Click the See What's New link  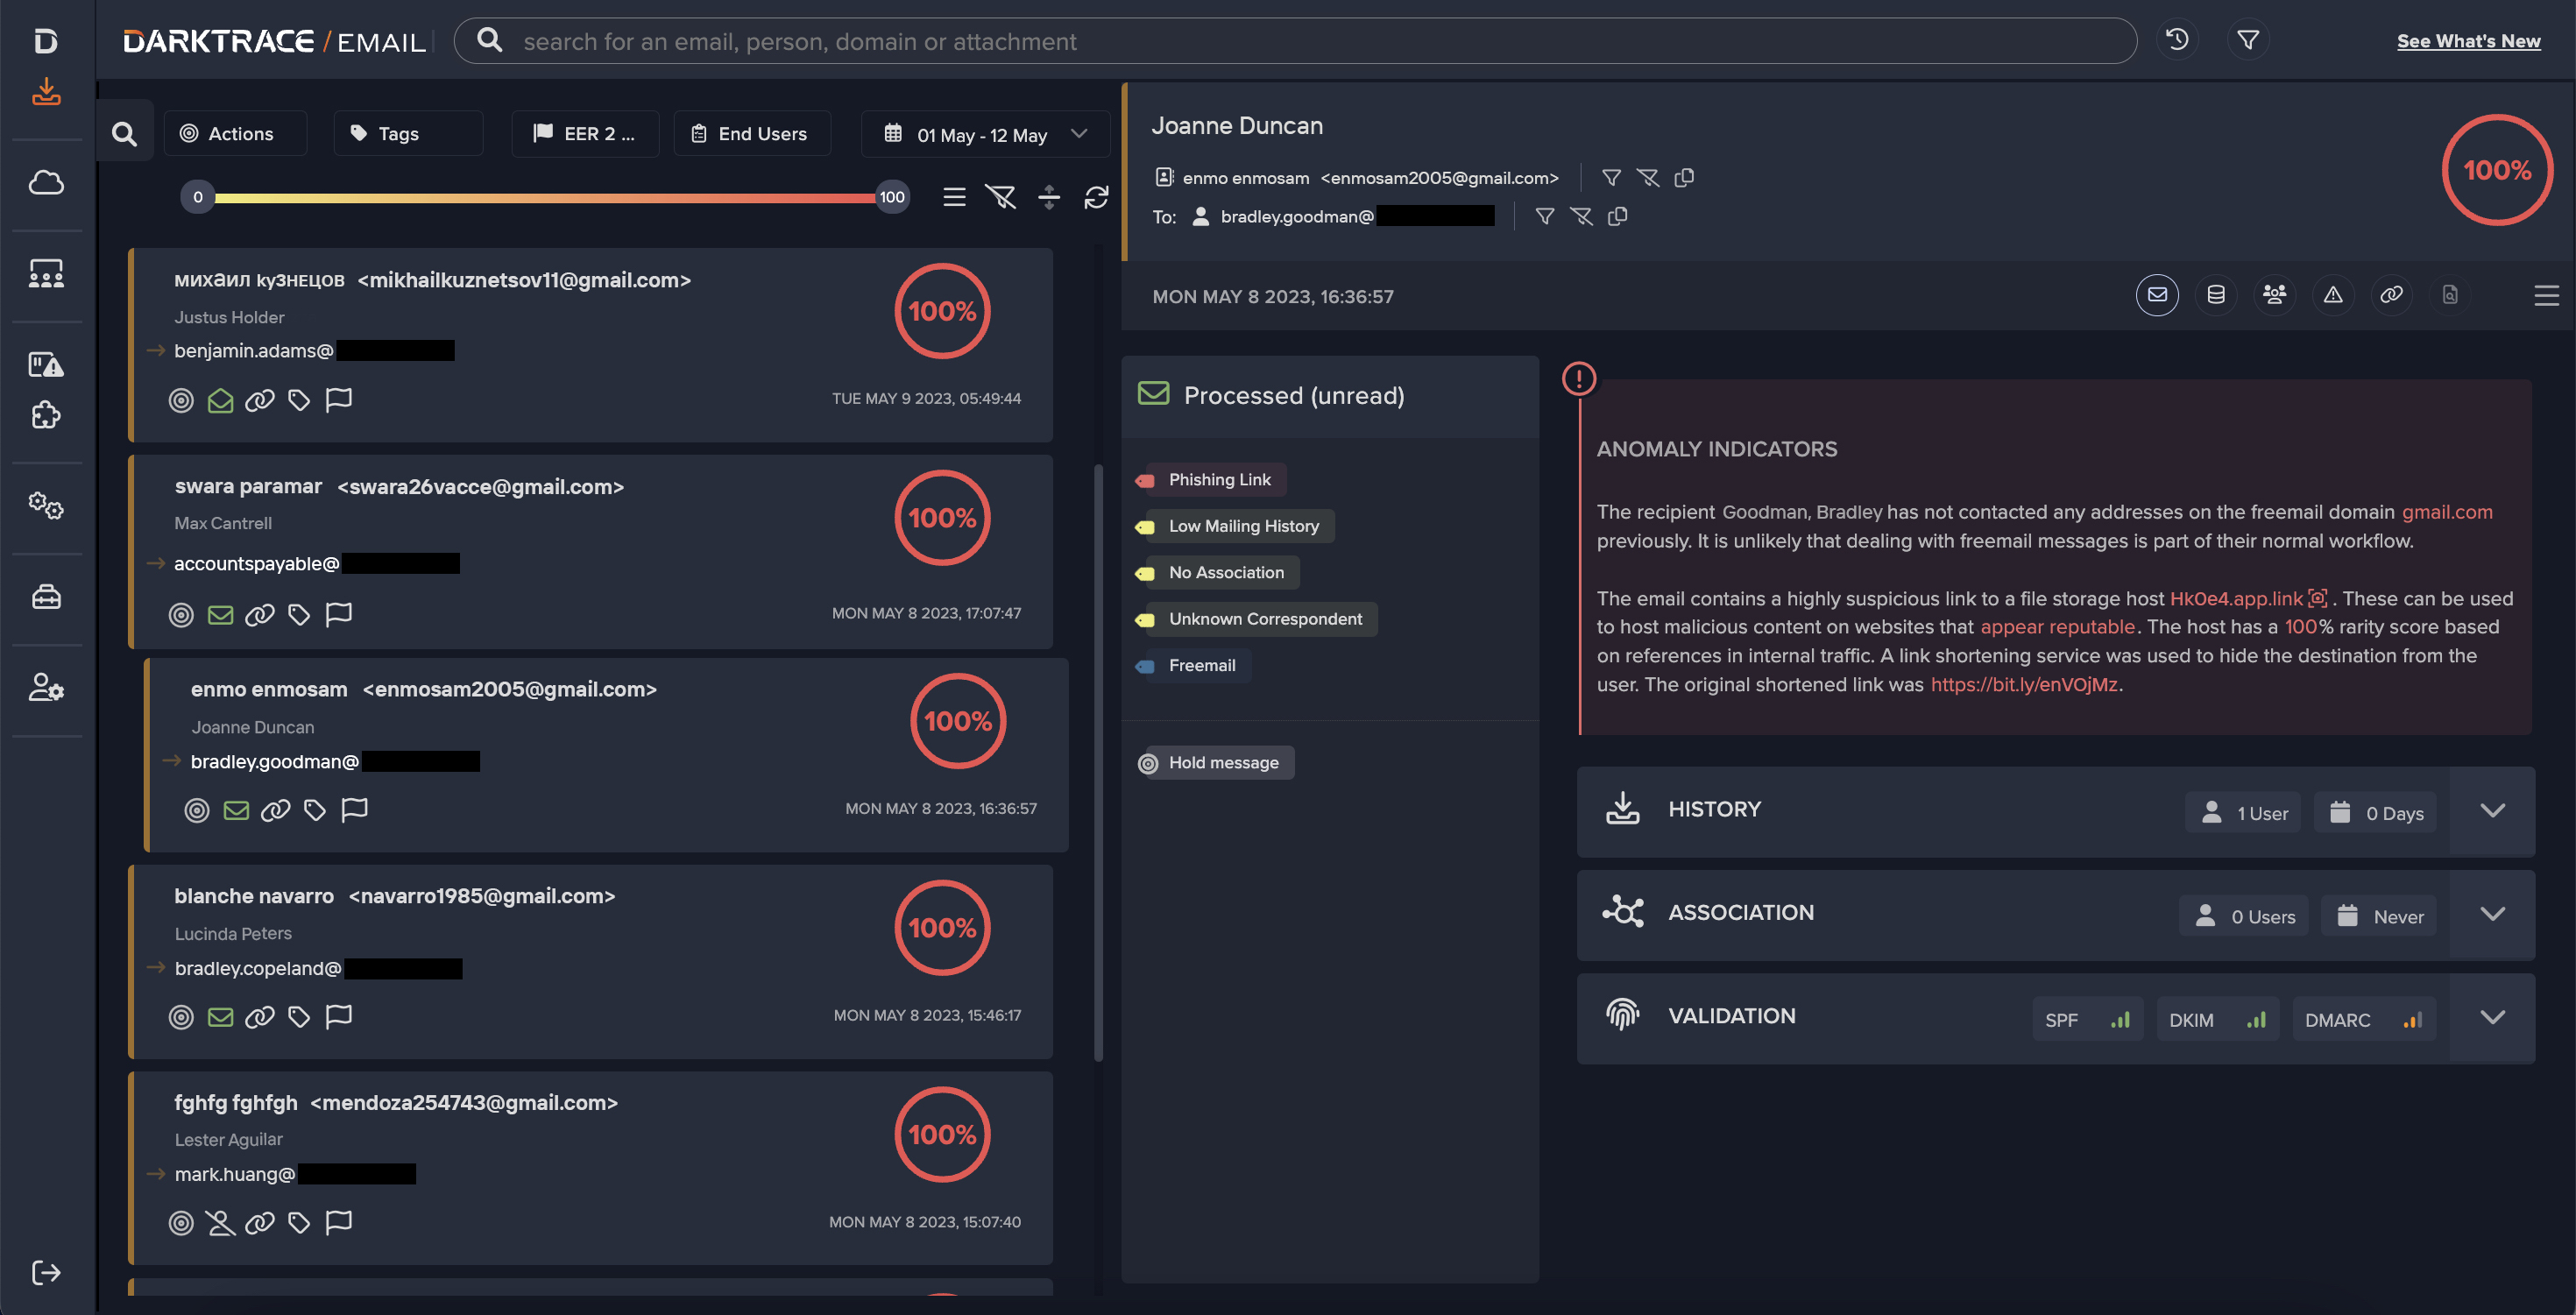(x=2468, y=41)
